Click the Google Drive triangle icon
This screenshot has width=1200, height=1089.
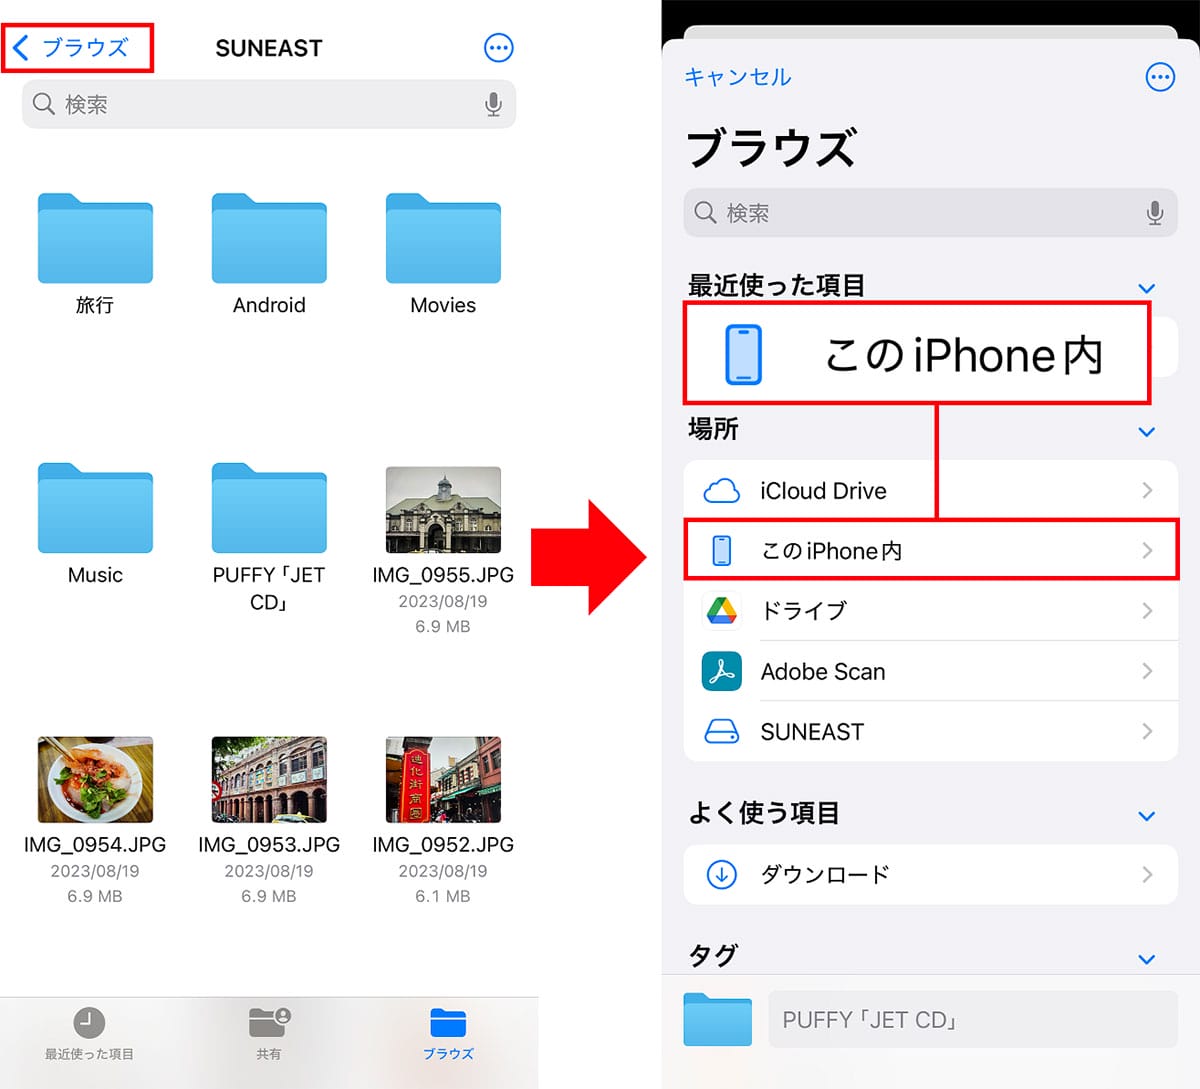(722, 611)
